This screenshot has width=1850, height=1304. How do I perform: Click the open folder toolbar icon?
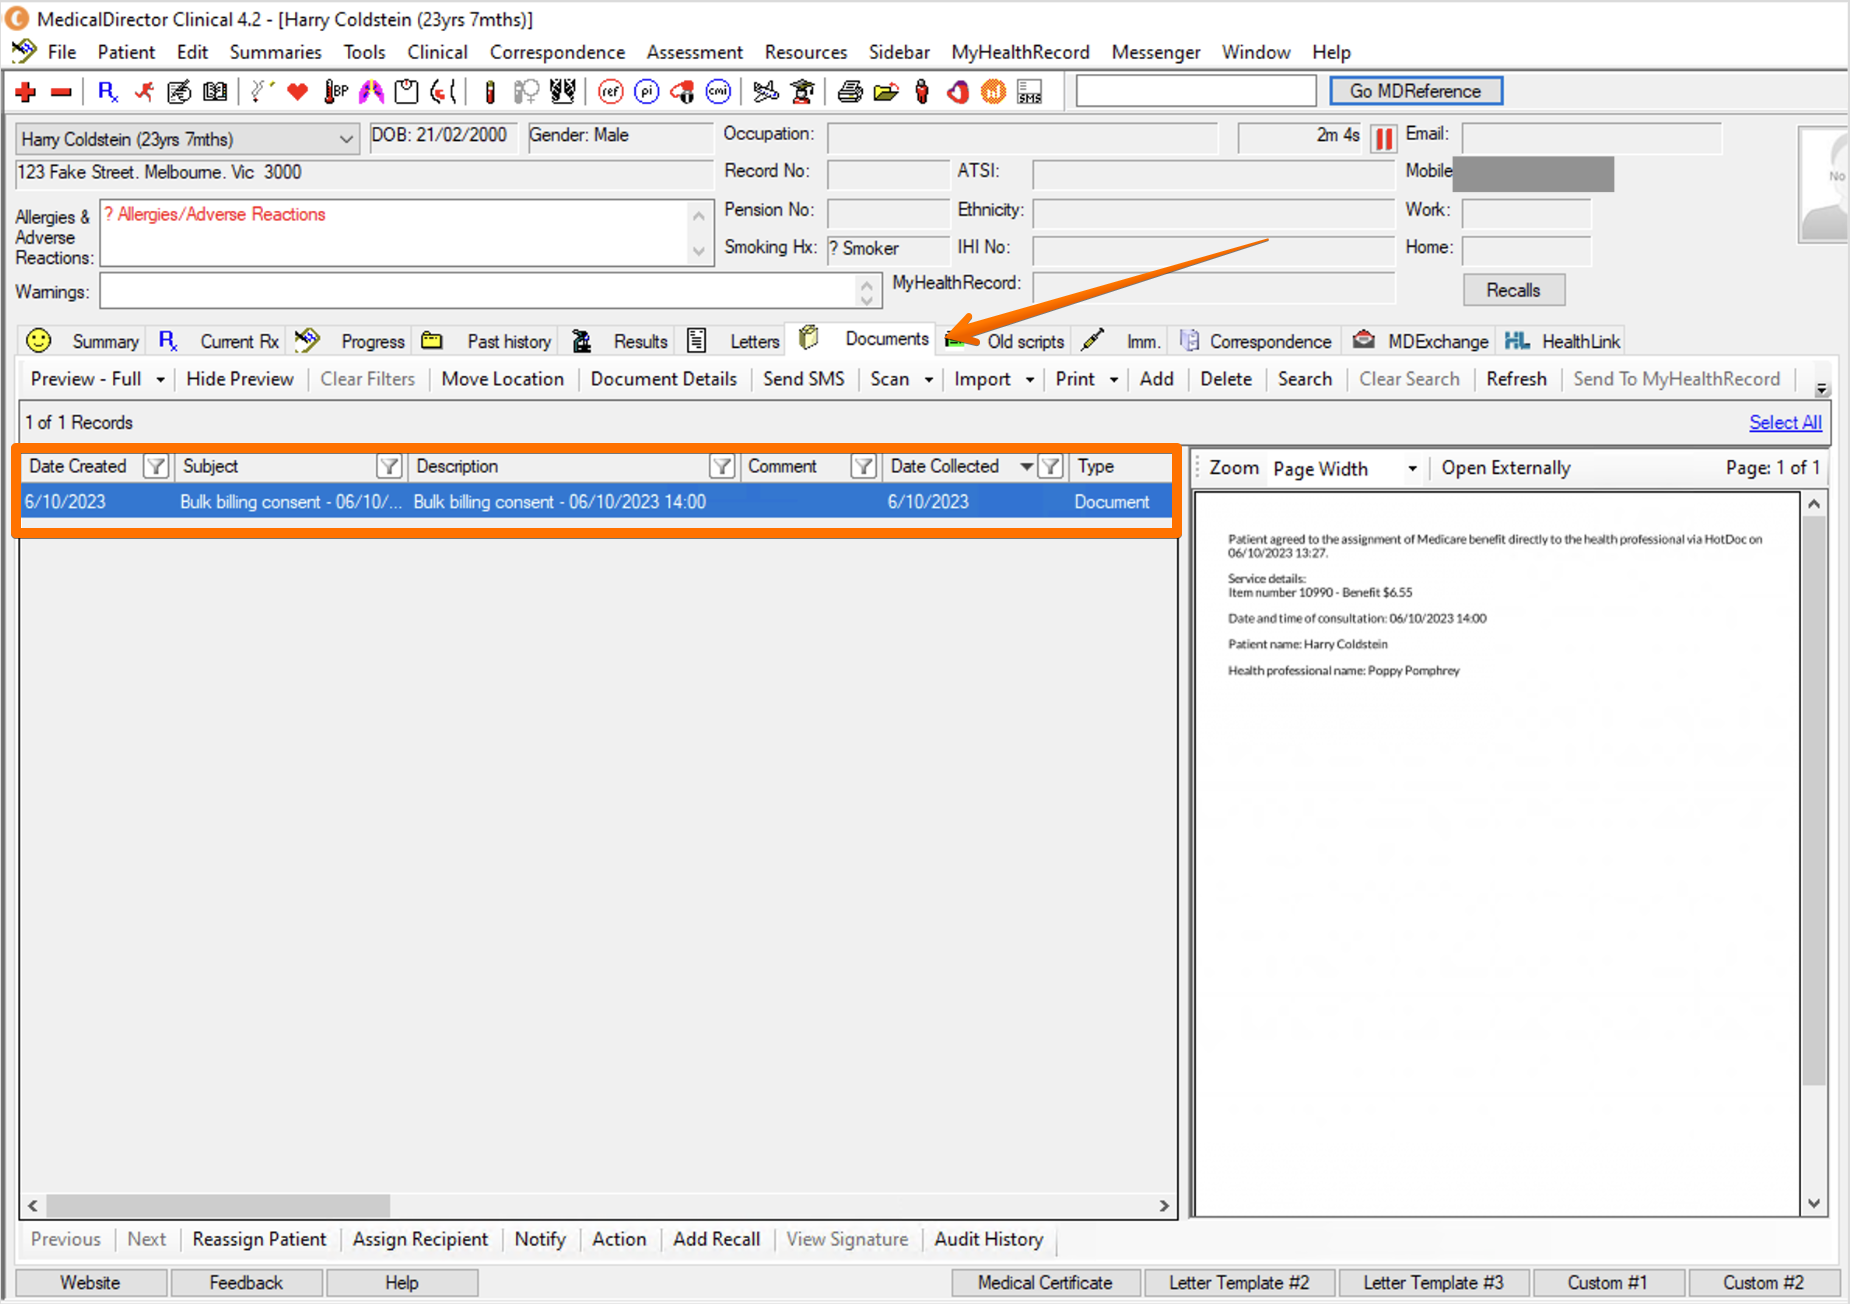point(886,92)
